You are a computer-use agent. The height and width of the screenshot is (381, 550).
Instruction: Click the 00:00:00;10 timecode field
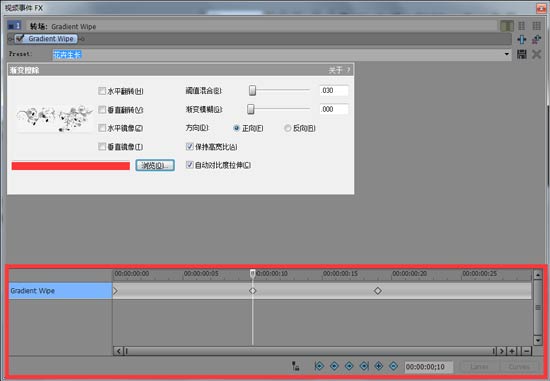click(x=428, y=367)
